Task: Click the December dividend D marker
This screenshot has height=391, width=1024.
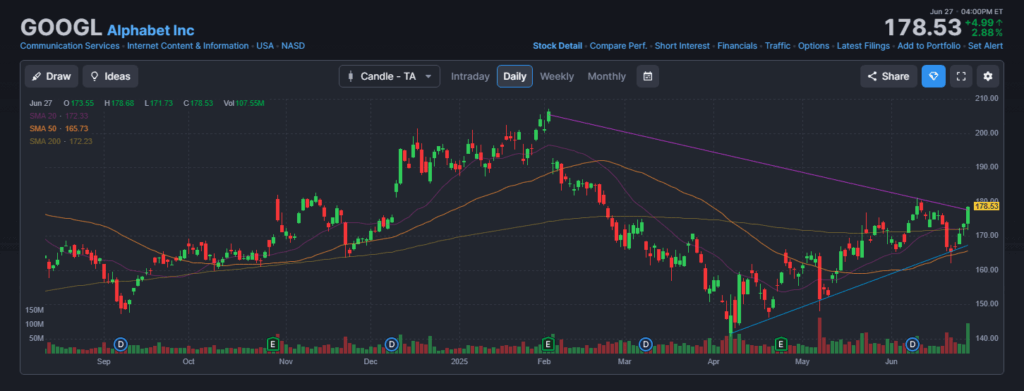Action: click(x=391, y=344)
